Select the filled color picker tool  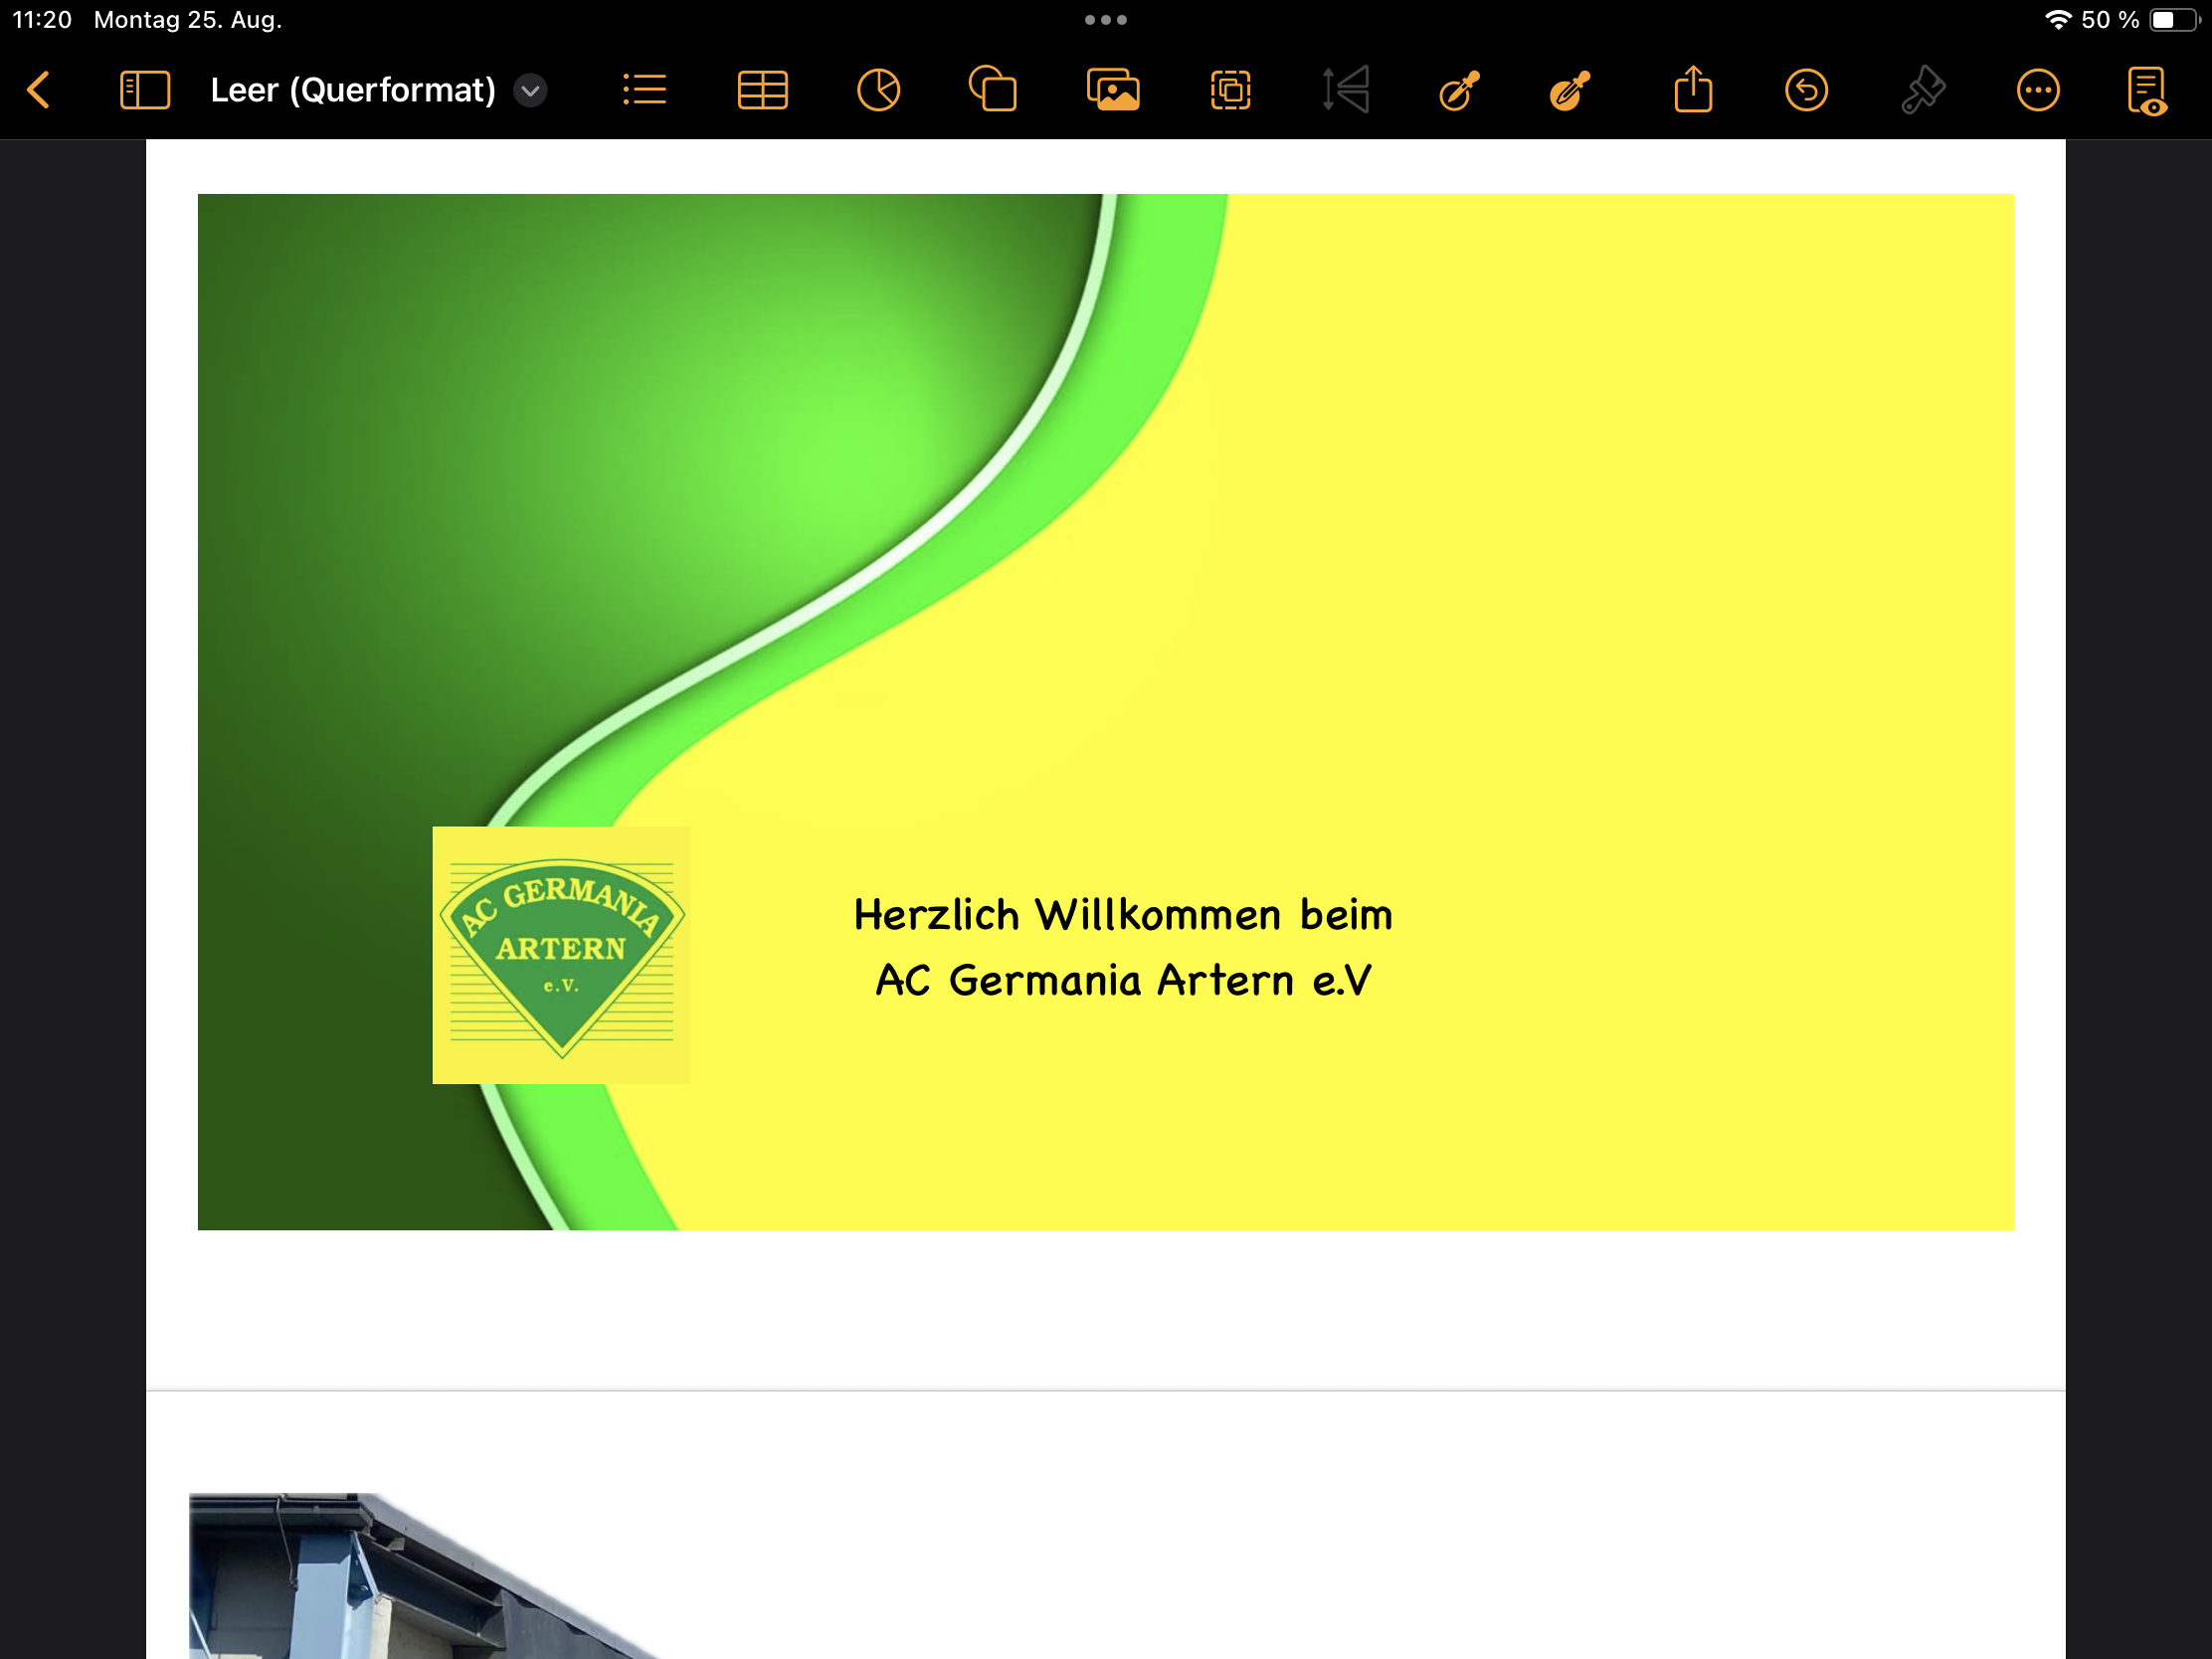click(x=1570, y=90)
